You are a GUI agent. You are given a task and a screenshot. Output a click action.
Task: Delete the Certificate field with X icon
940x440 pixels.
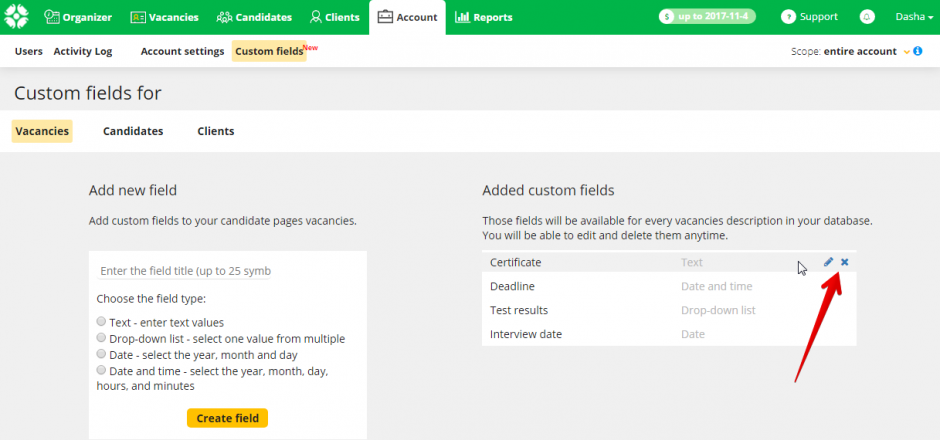[x=845, y=262]
